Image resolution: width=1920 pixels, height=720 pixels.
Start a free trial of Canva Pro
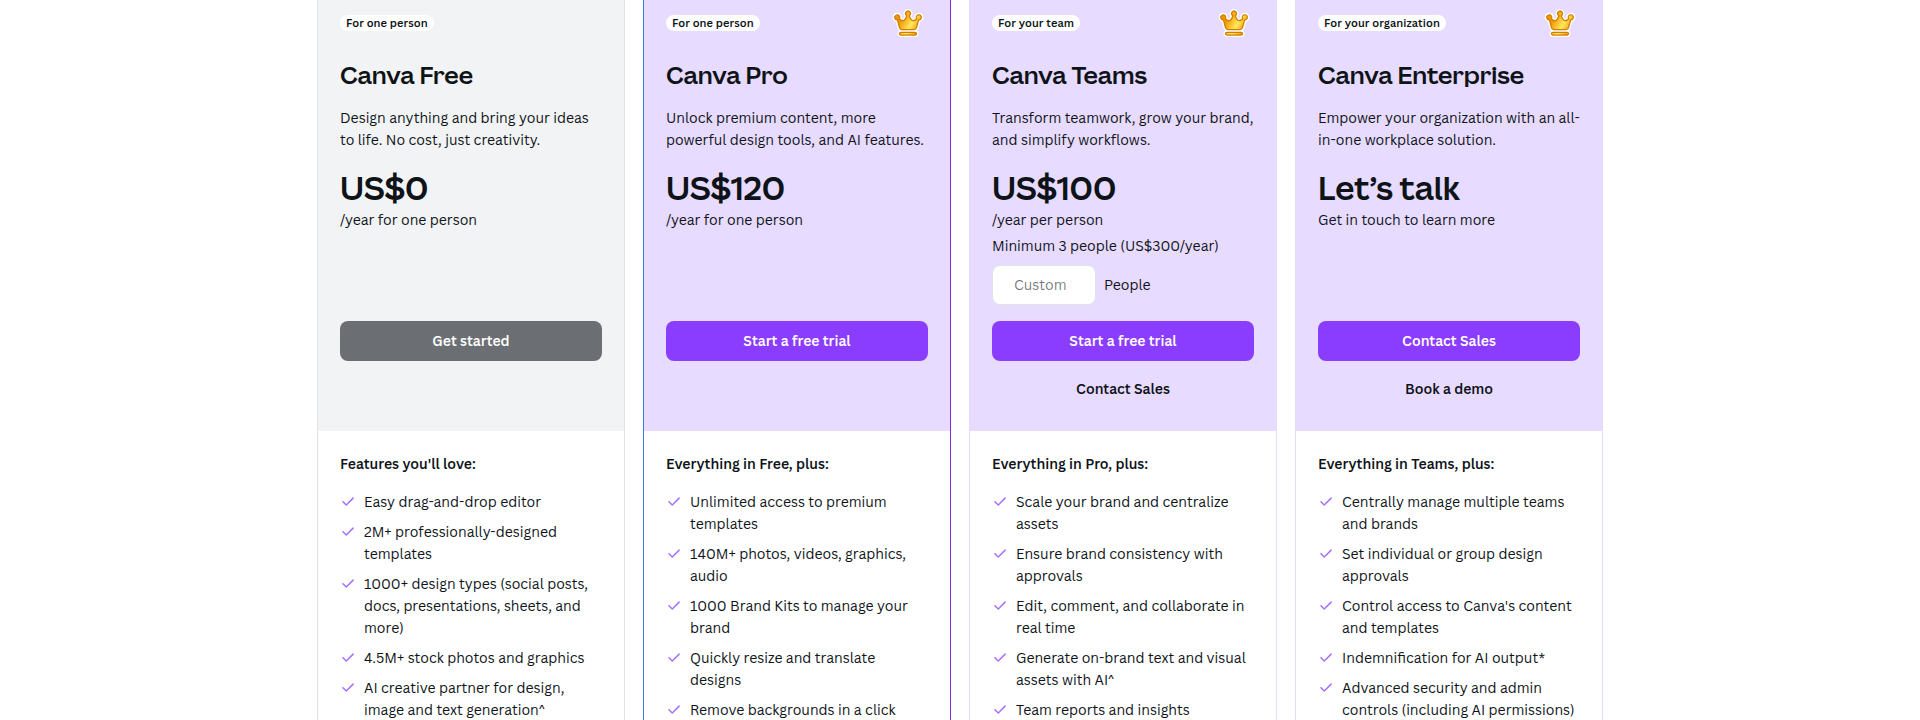click(x=796, y=340)
